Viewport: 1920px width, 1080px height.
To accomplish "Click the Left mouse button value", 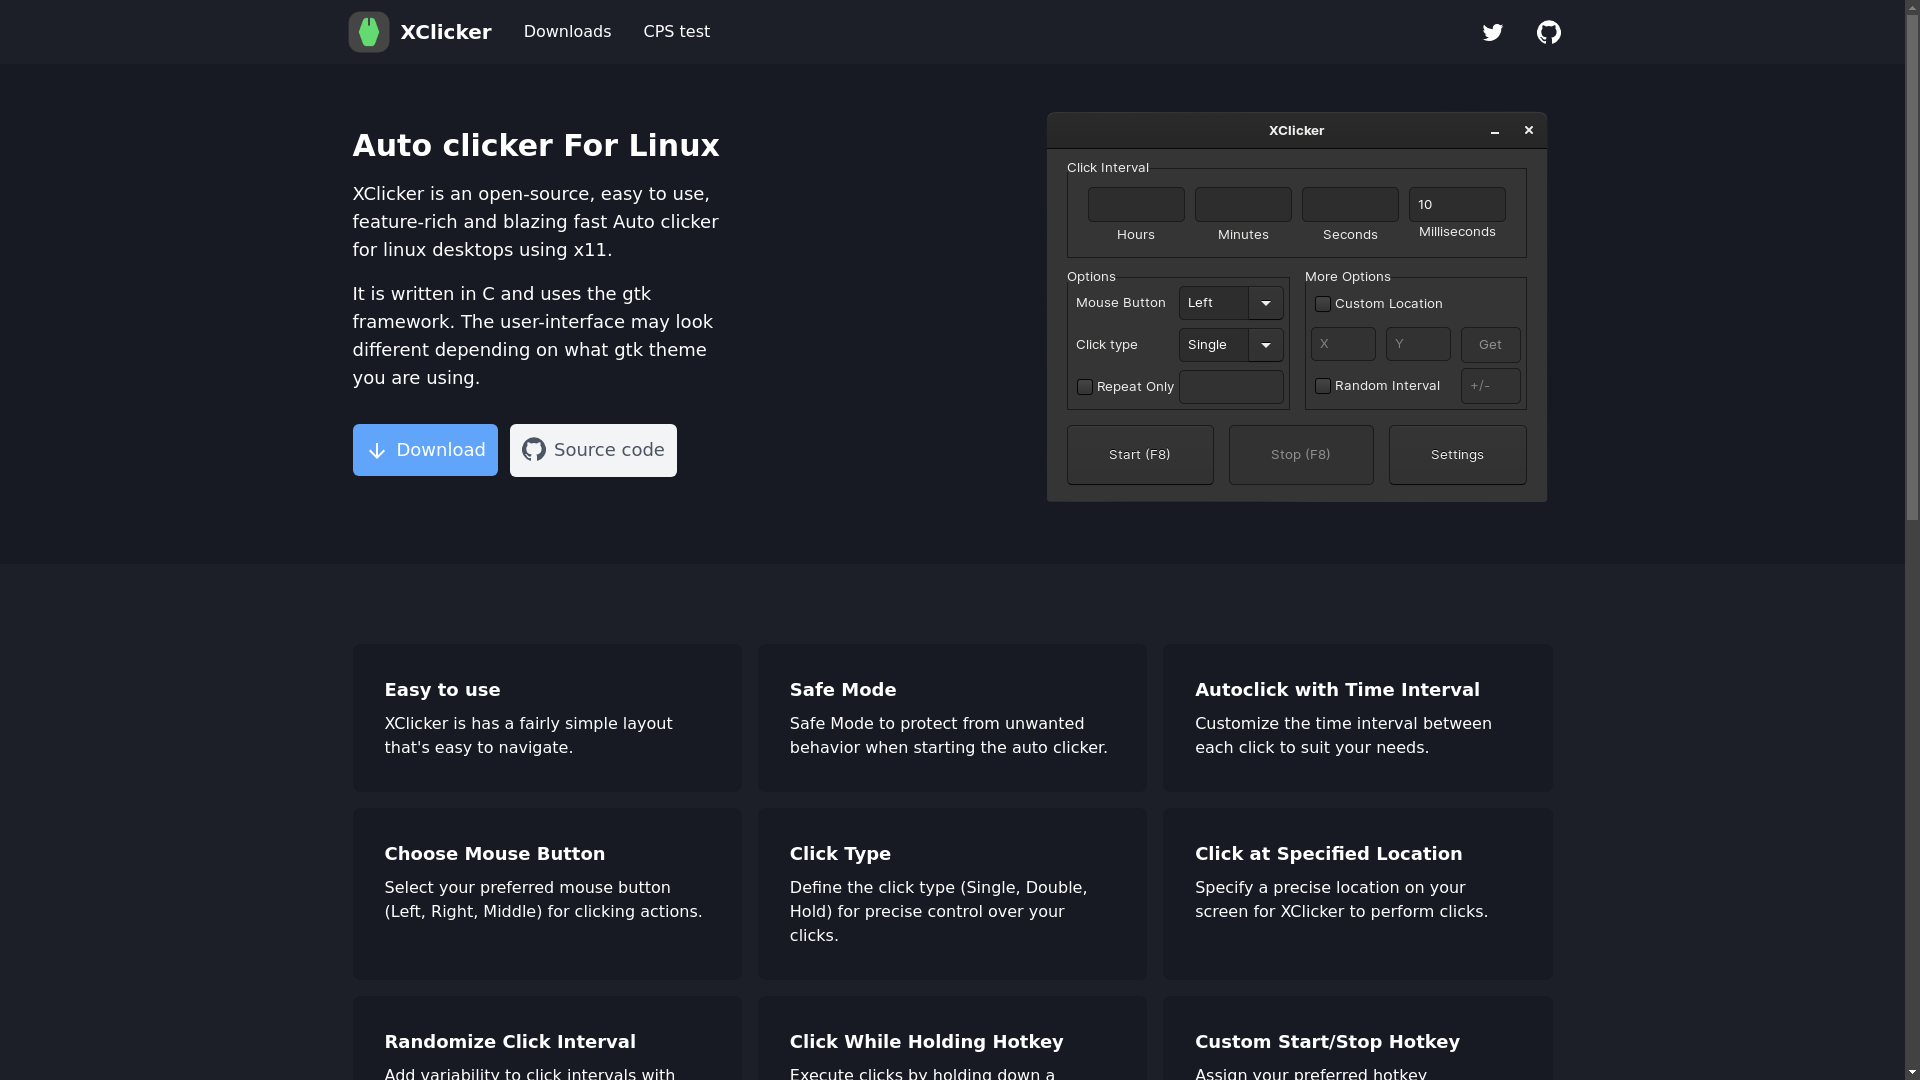I will tap(1200, 303).
